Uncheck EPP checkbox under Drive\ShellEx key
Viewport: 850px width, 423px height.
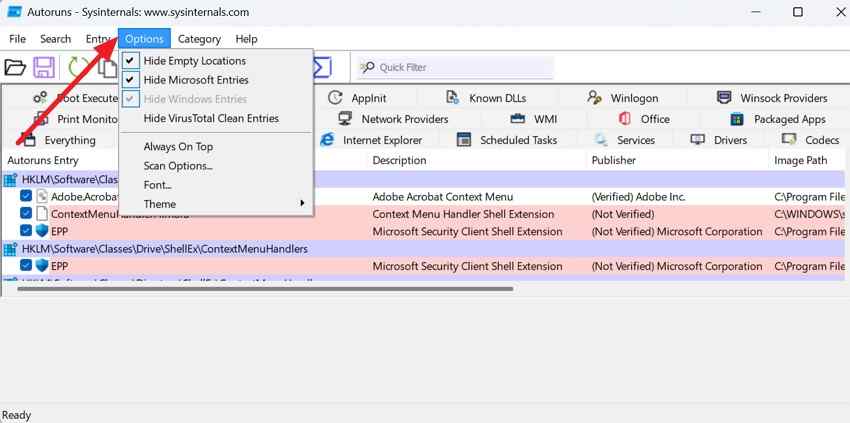pos(26,266)
